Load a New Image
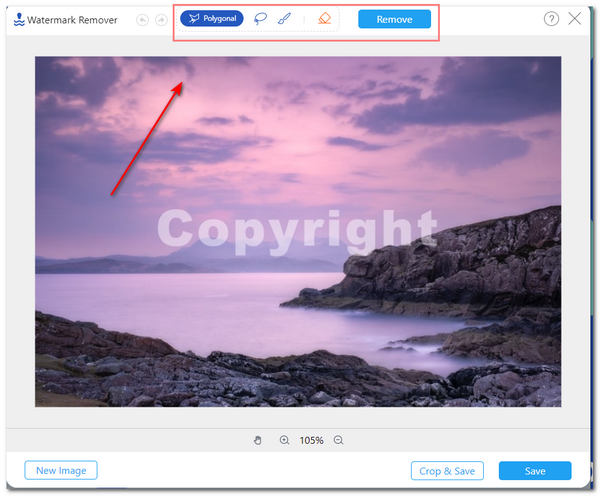 pyautogui.click(x=61, y=470)
